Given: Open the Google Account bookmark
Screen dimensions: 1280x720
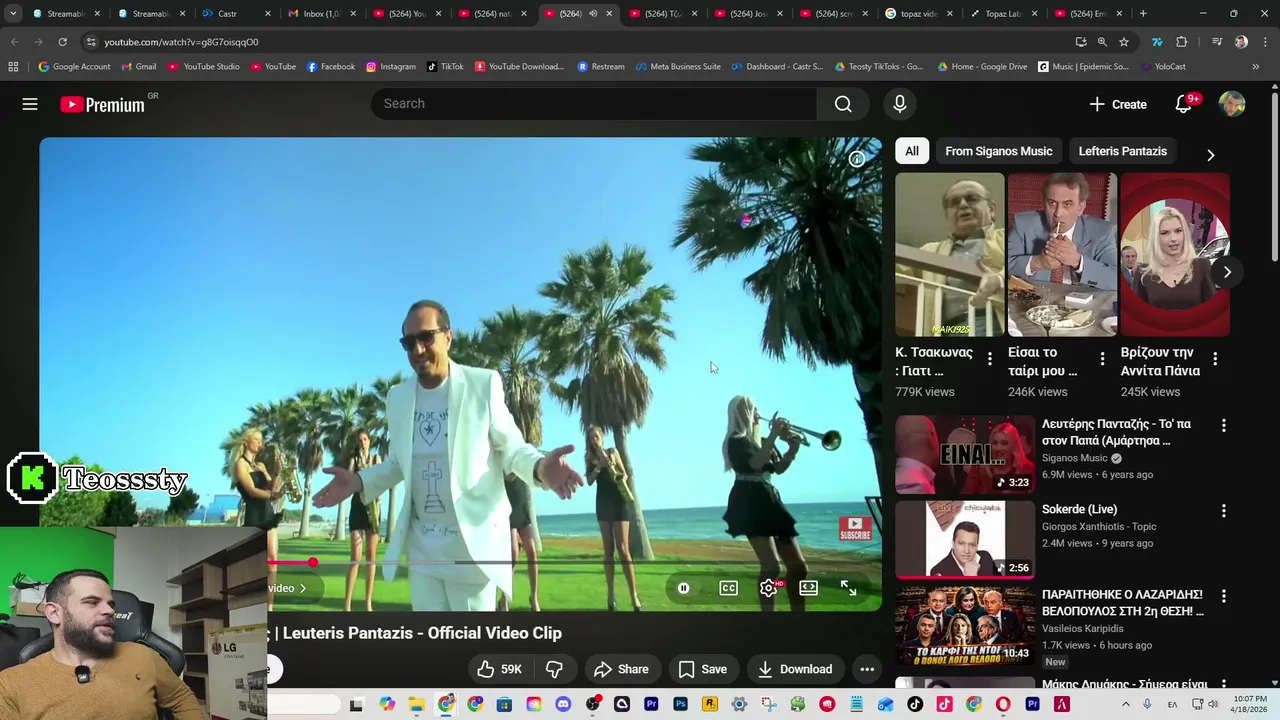Looking at the screenshot, I should tap(74, 67).
